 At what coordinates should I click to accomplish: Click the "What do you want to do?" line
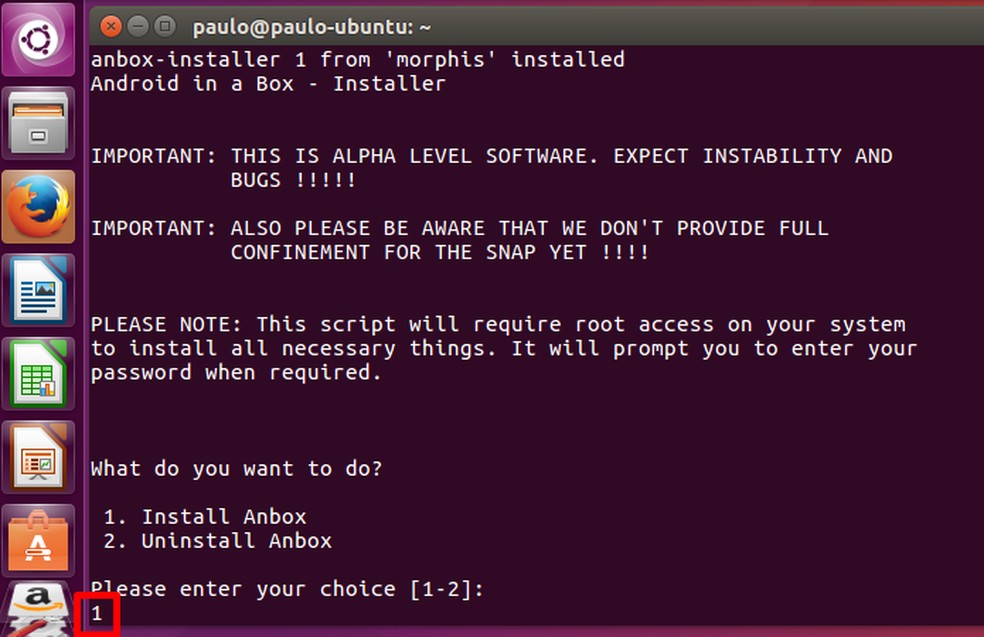tap(237, 468)
